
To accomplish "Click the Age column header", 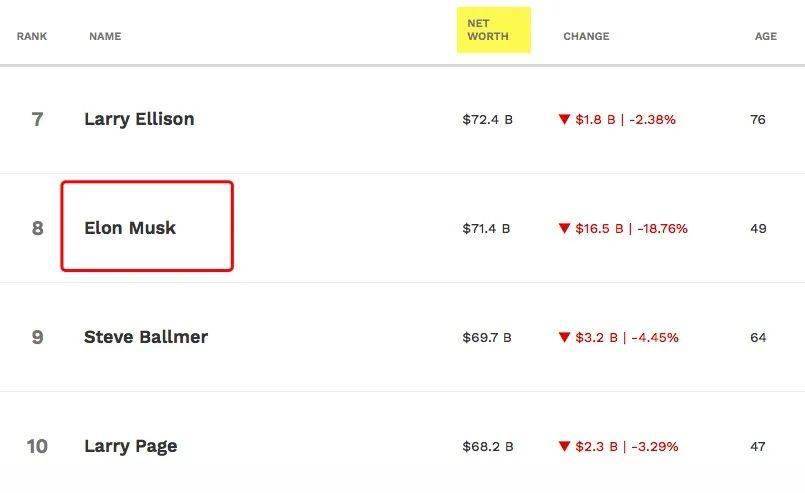I will 765,37.
